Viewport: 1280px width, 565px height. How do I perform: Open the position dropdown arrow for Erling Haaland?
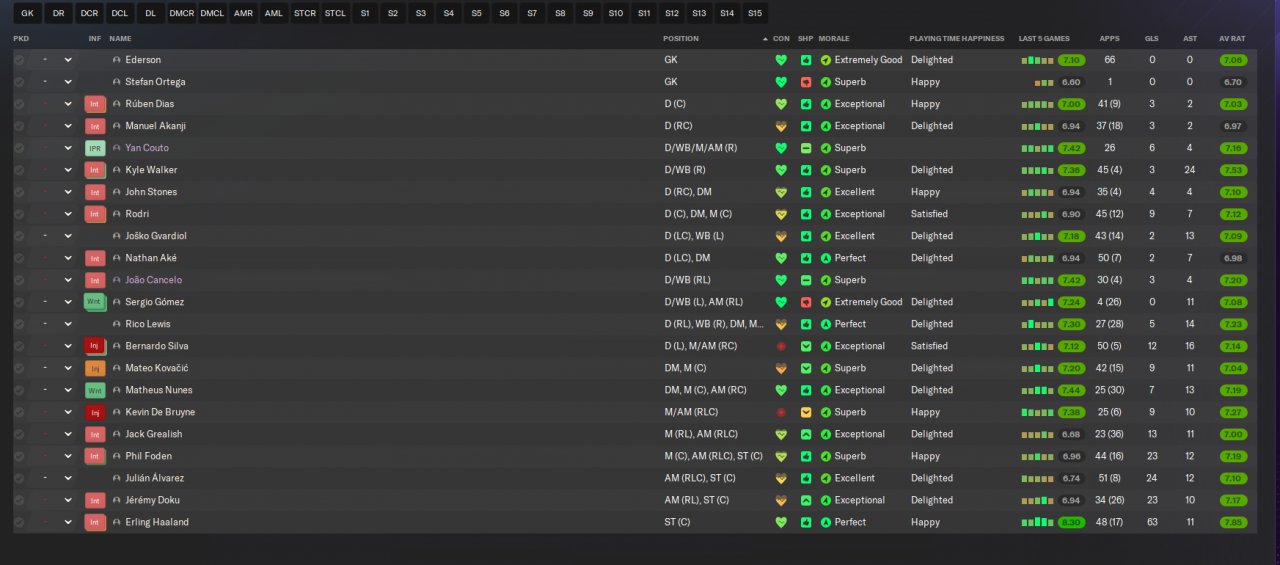(x=68, y=522)
